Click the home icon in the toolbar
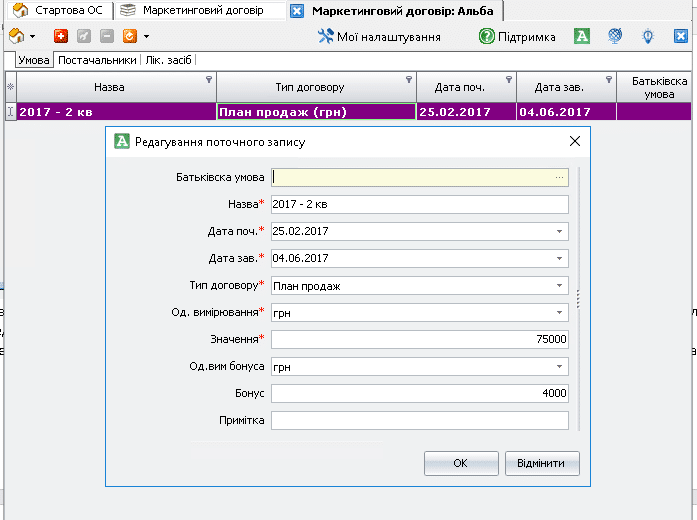 pyautogui.click(x=17, y=36)
